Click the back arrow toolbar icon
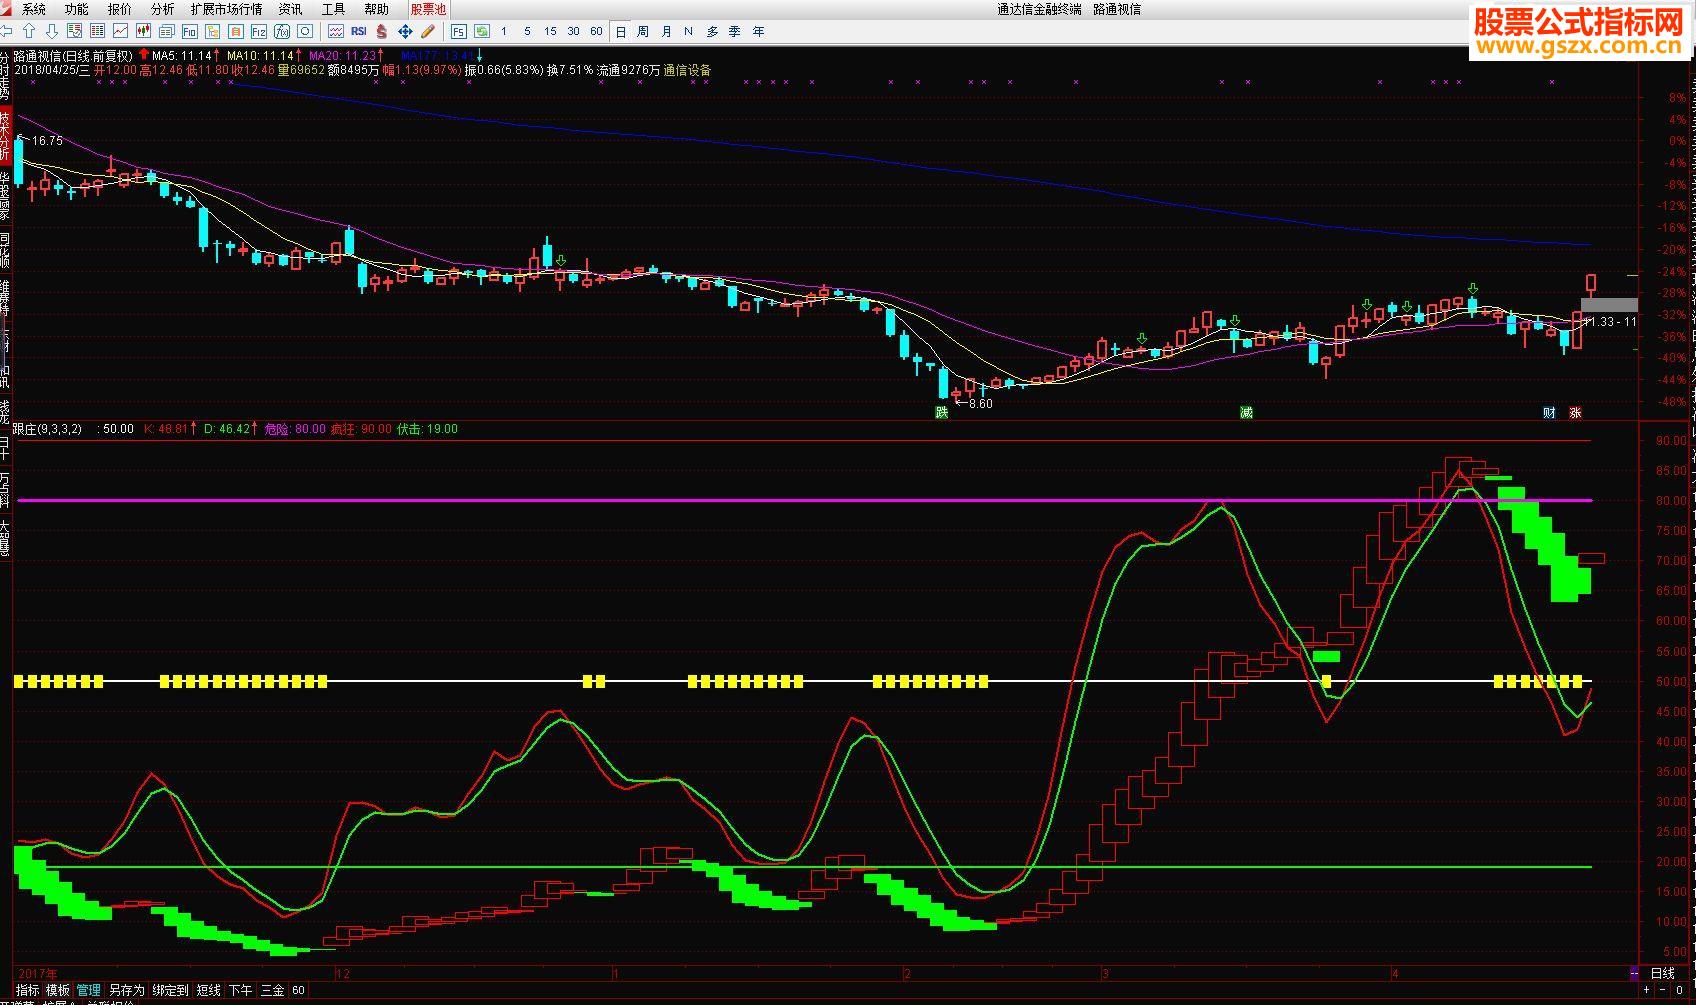This screenshot has width=1696, height=1005. click(8, 31)
